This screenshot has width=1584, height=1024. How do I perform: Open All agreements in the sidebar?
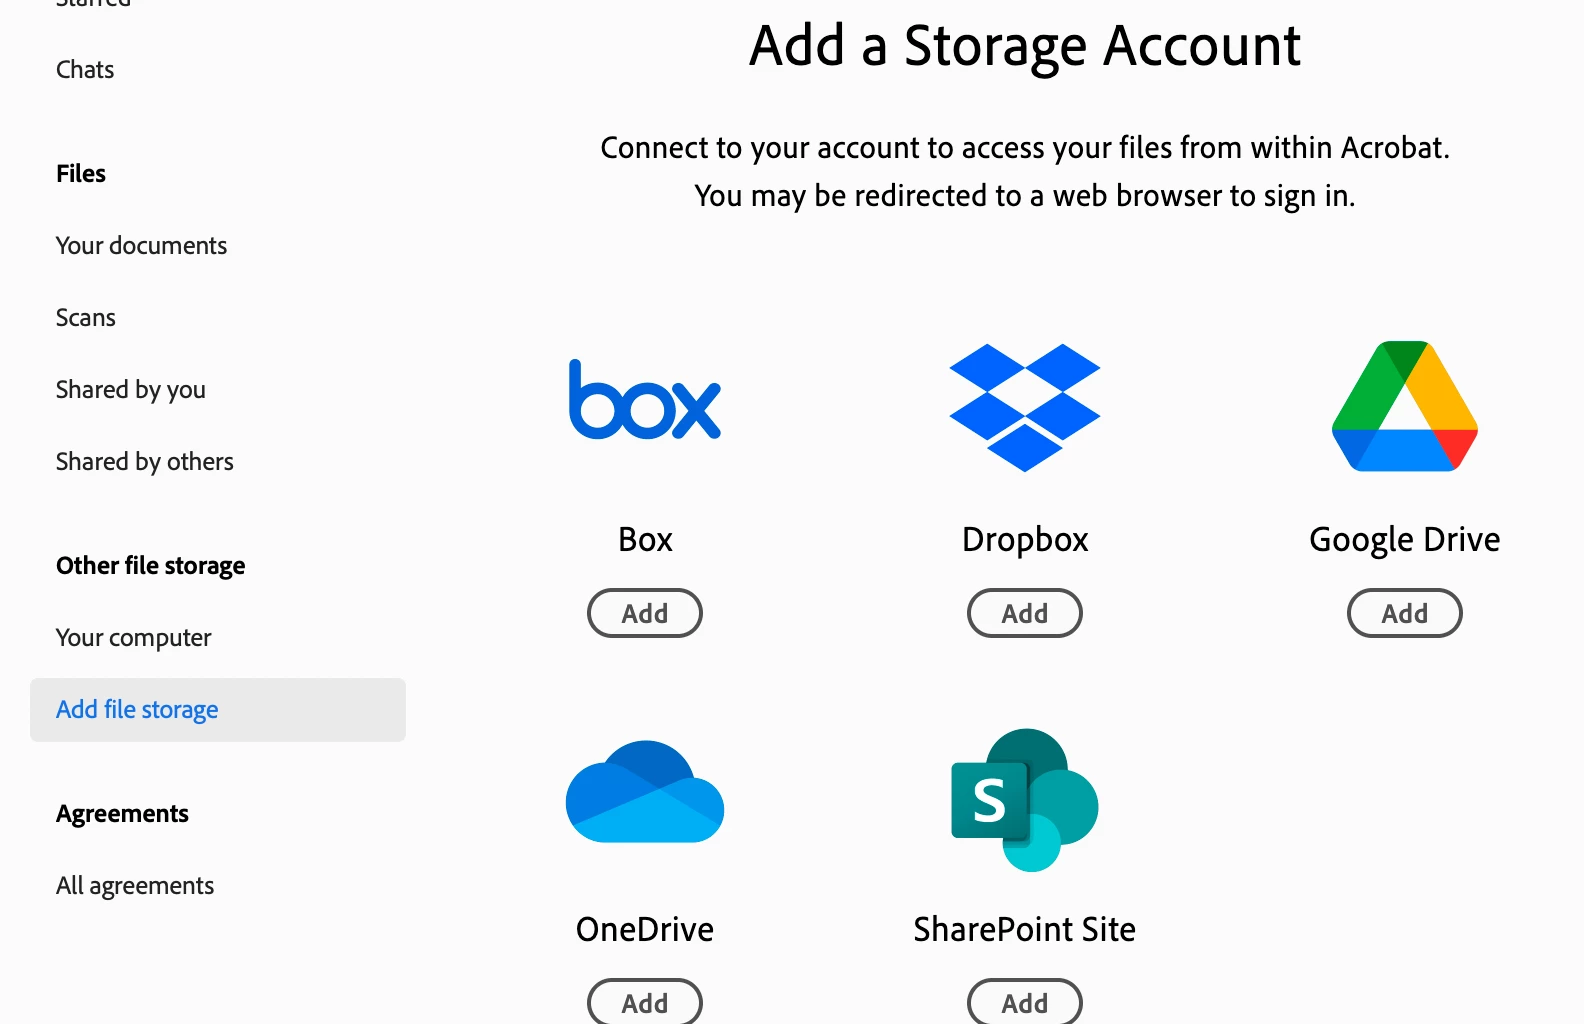click(x=135, y=886)
